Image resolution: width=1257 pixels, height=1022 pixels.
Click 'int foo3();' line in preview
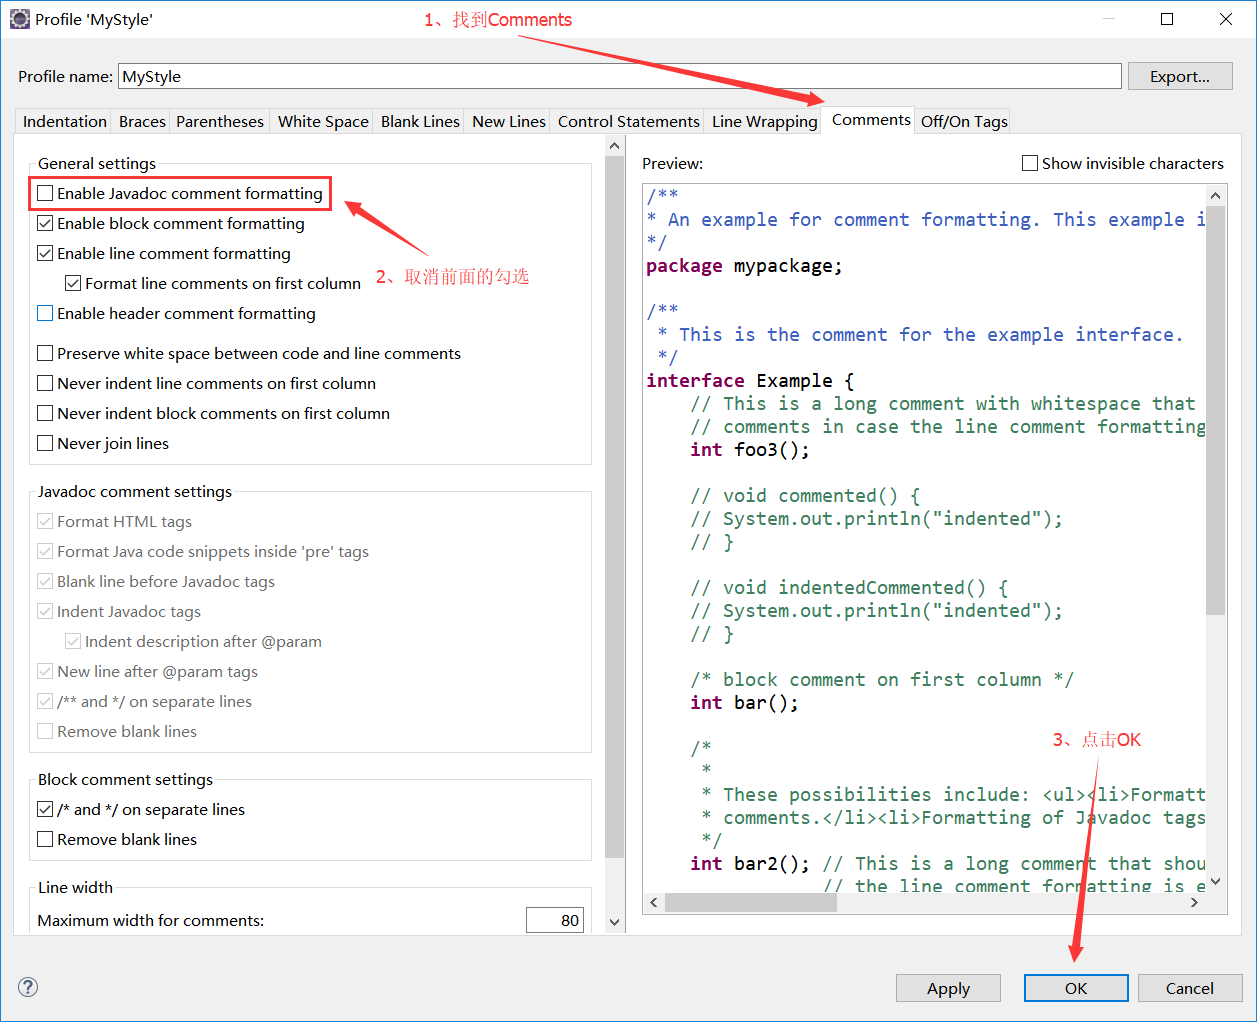pyautogui.click(x=750, y=450)
